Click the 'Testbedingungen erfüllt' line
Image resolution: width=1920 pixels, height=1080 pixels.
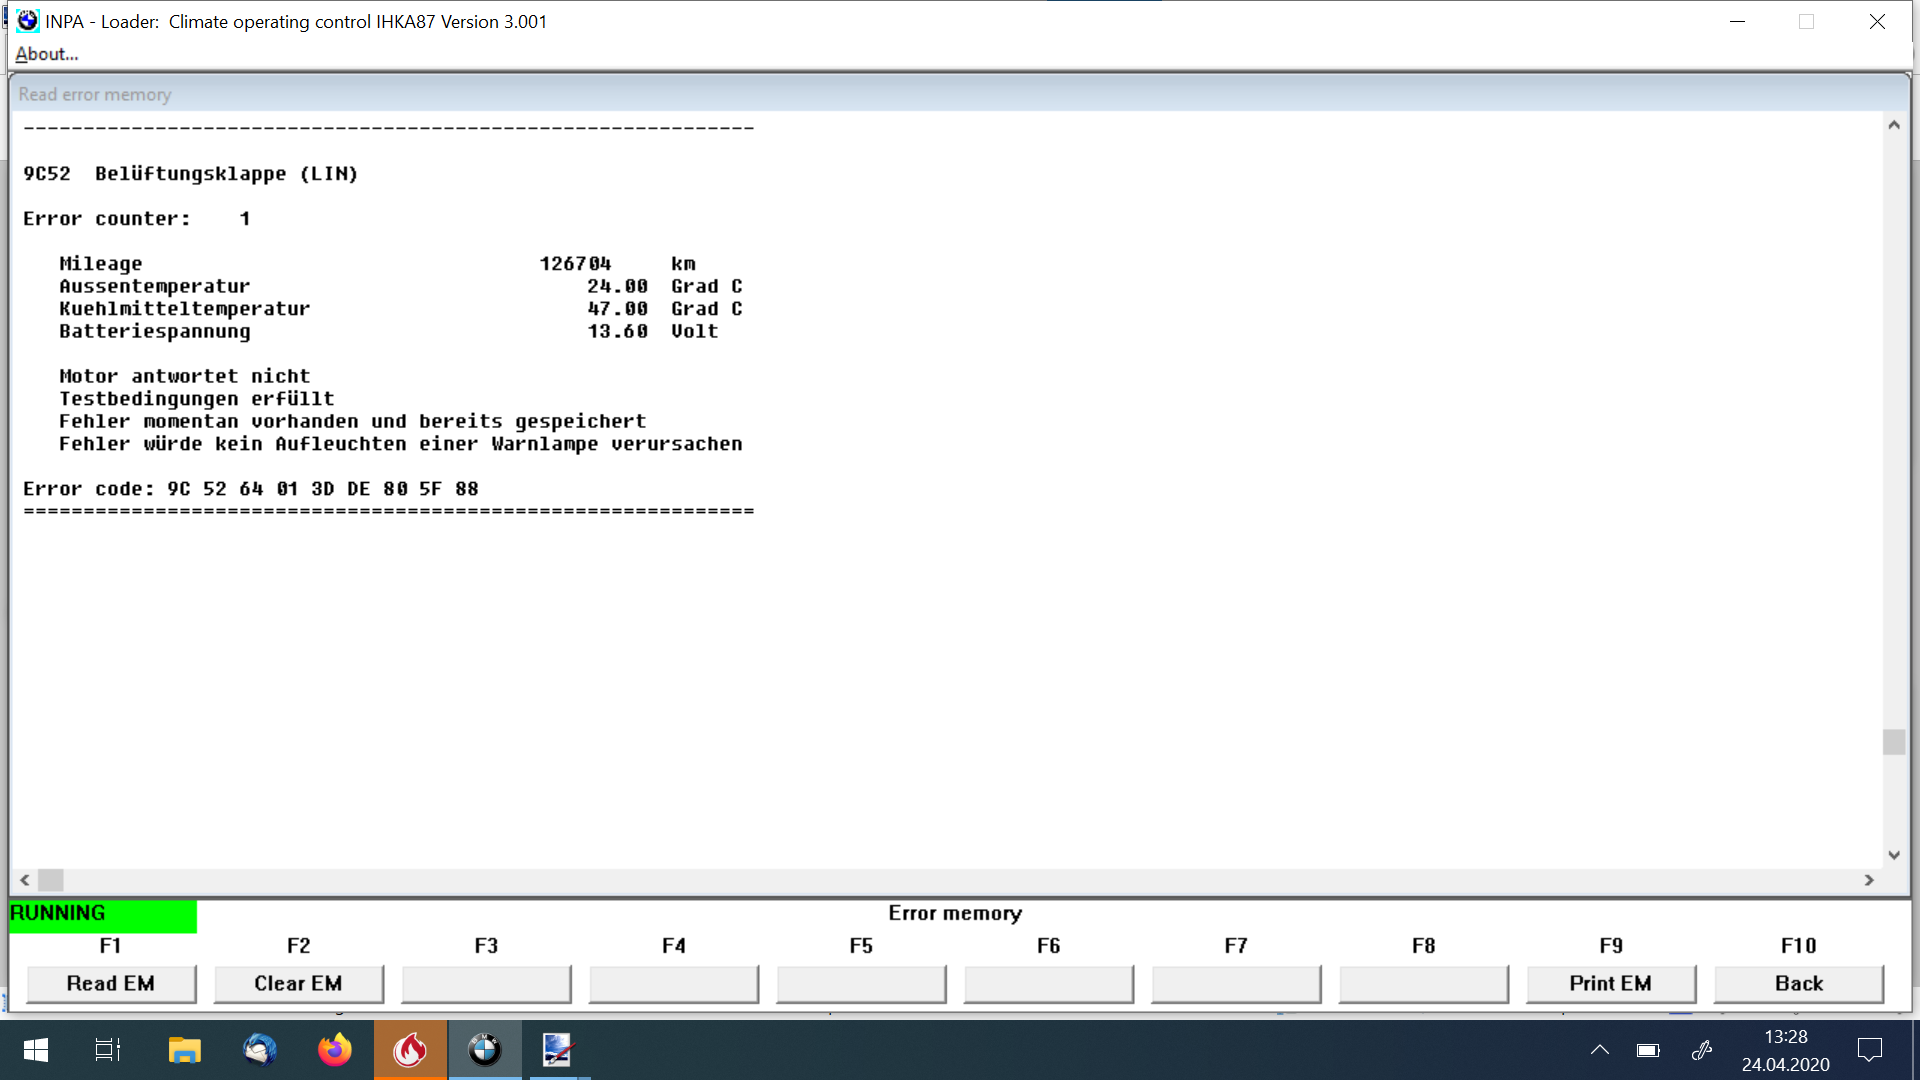point(197,399)
